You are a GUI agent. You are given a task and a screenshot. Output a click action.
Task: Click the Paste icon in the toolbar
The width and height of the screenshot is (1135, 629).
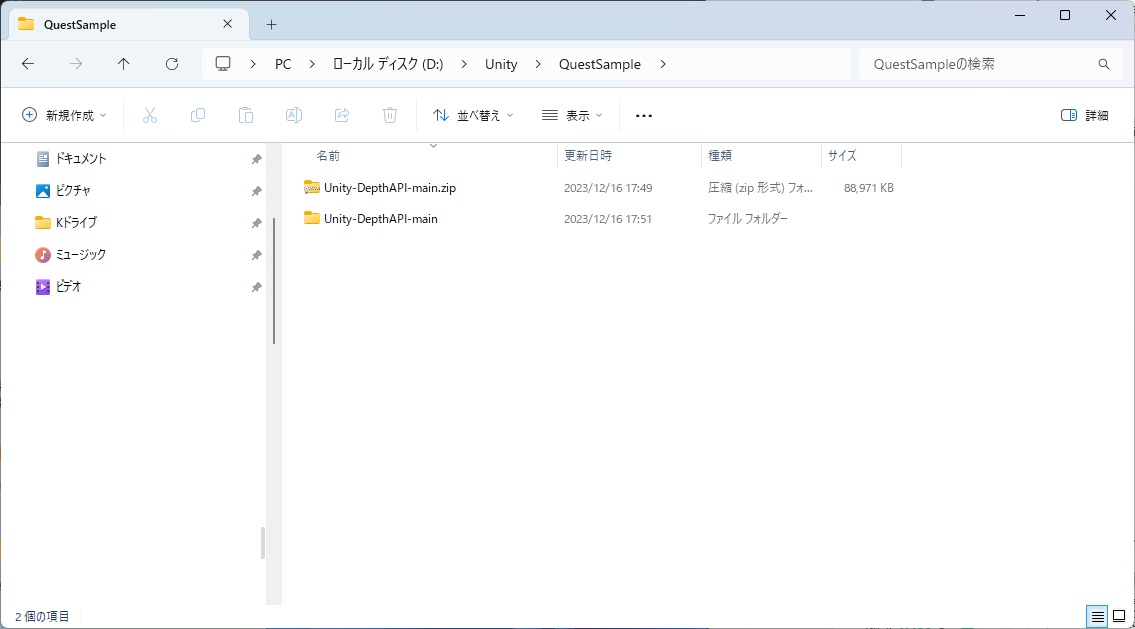[246, 115]
